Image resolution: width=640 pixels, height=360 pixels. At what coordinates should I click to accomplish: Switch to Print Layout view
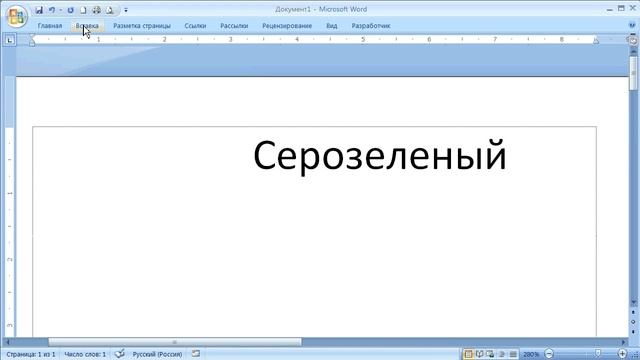pyautogui.click(x=469, y=354)
